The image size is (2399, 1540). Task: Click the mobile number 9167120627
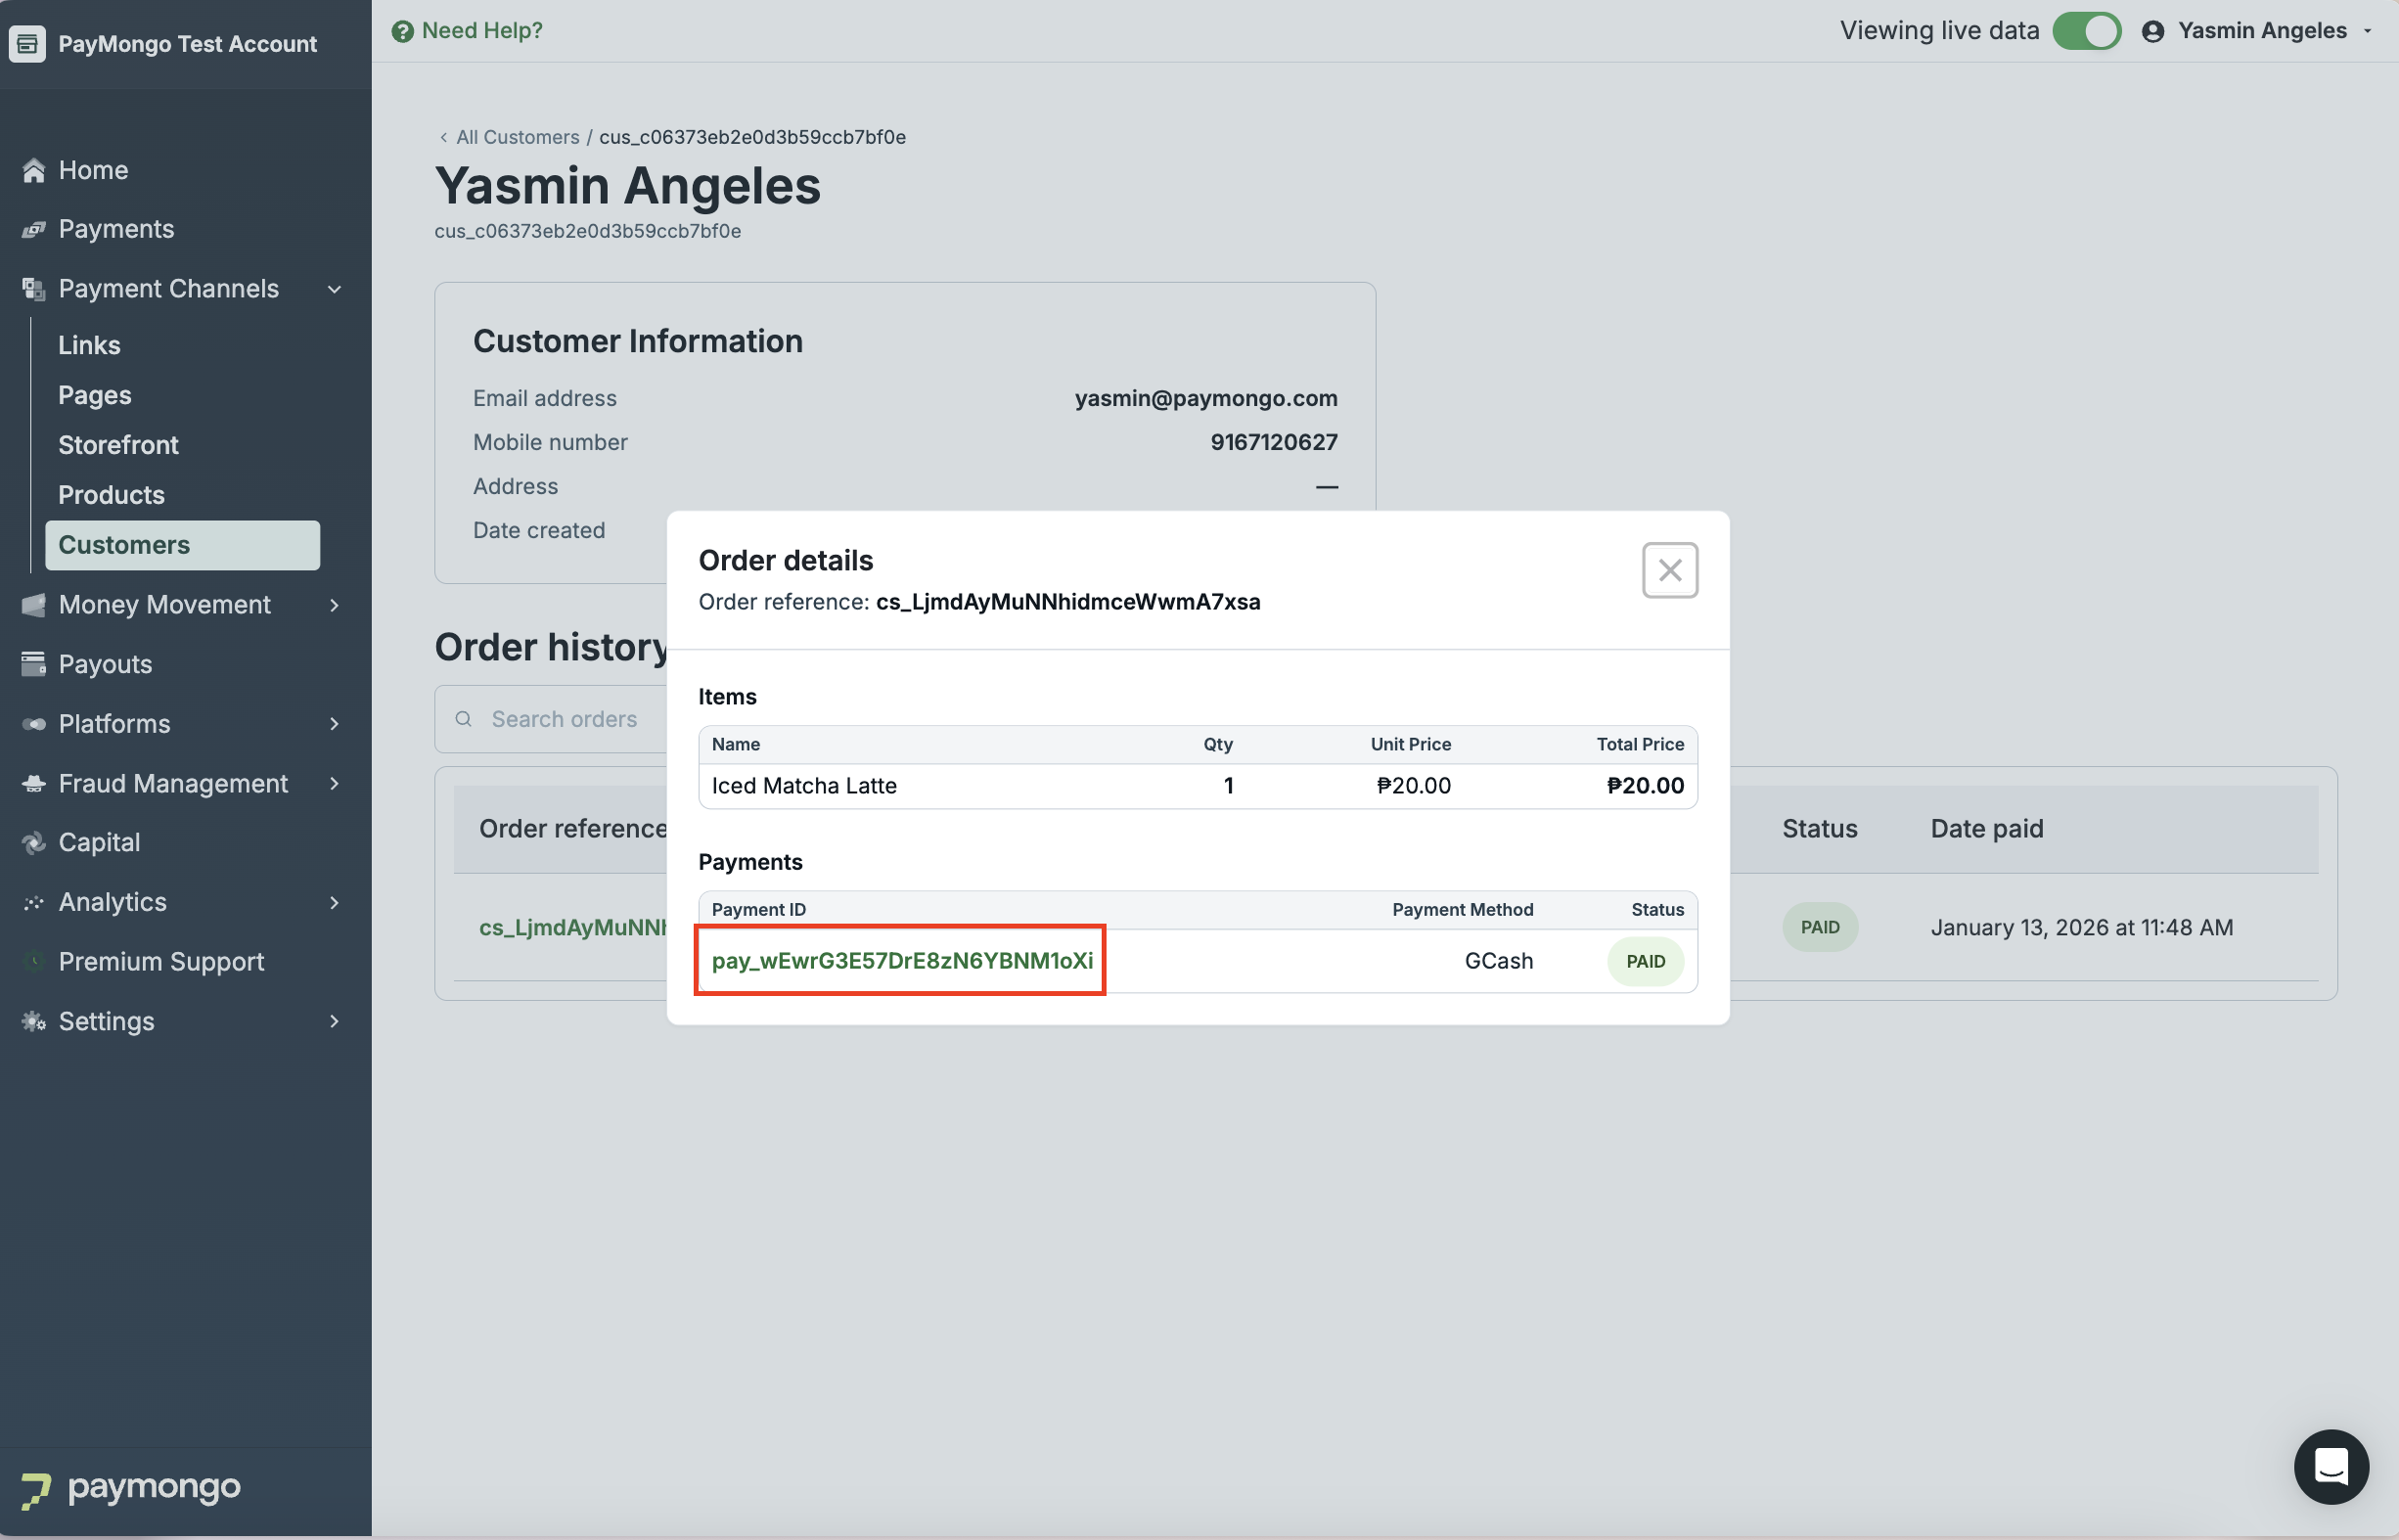coord(1273,442)
